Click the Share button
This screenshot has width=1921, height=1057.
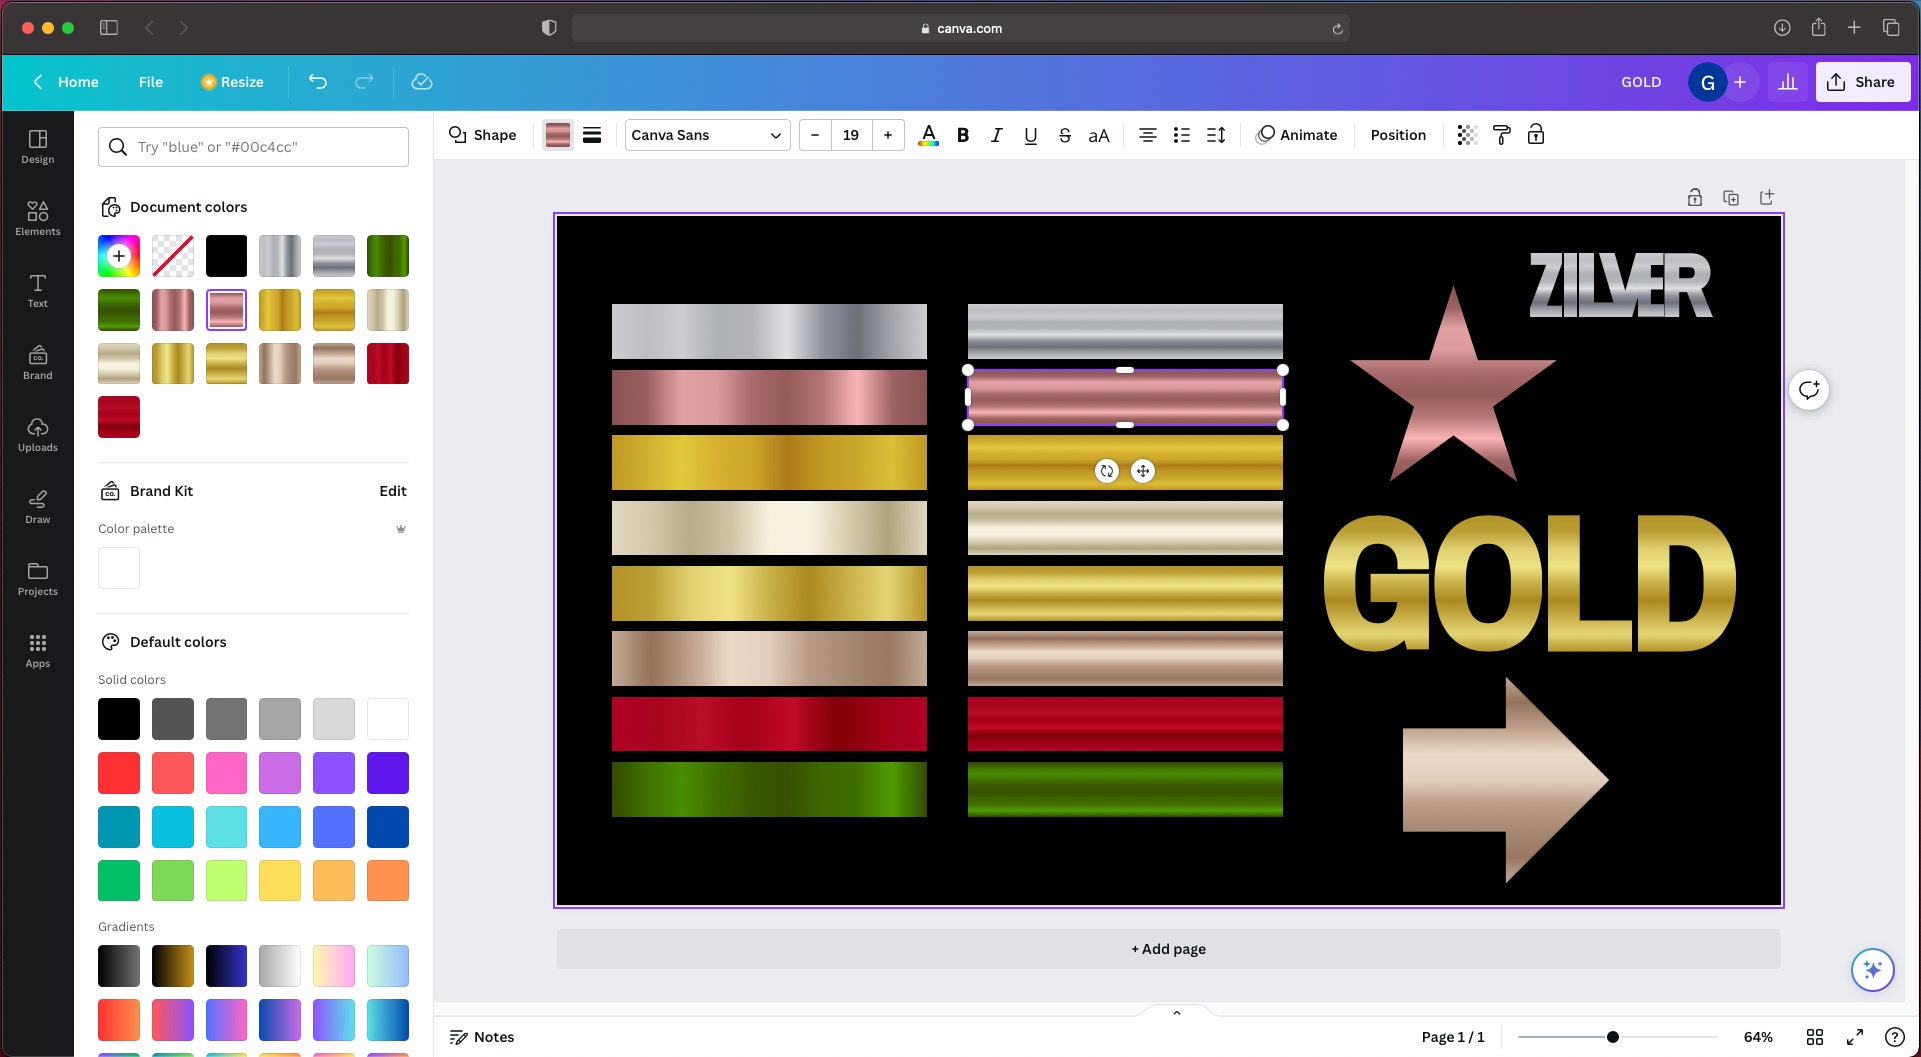tap(1862, 81)
